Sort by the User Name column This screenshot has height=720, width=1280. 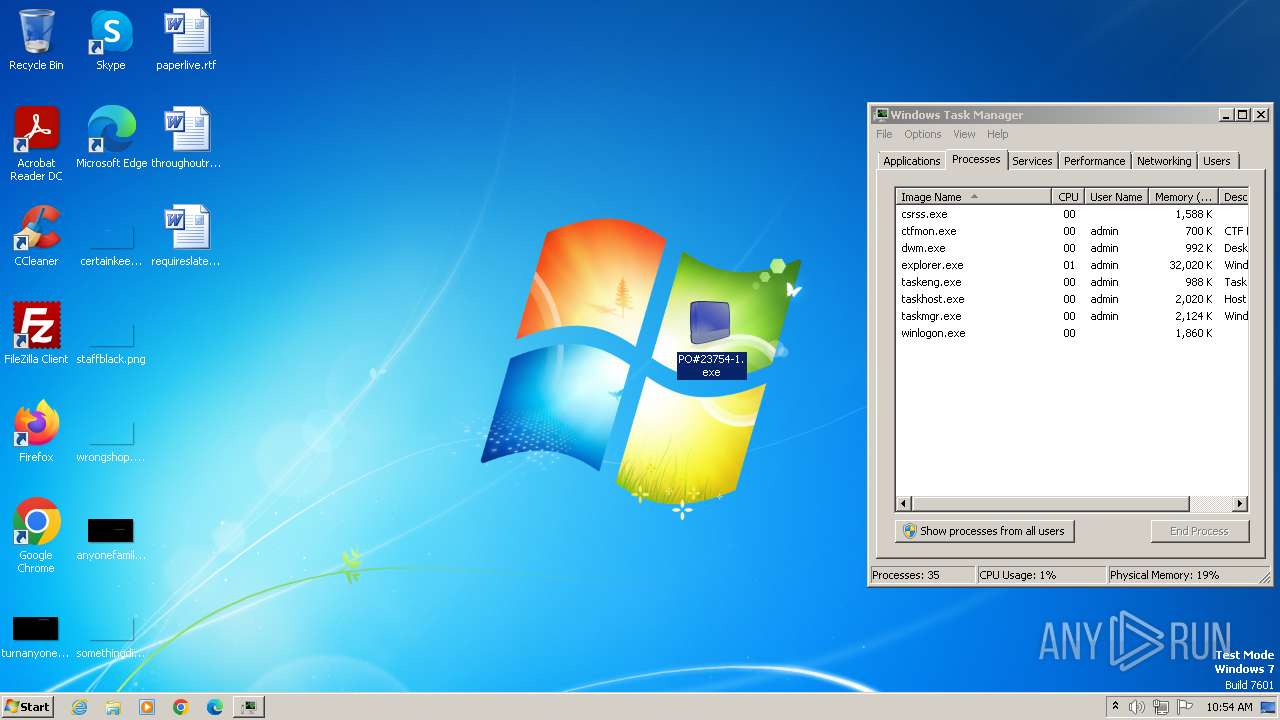tap(1116, 197)
